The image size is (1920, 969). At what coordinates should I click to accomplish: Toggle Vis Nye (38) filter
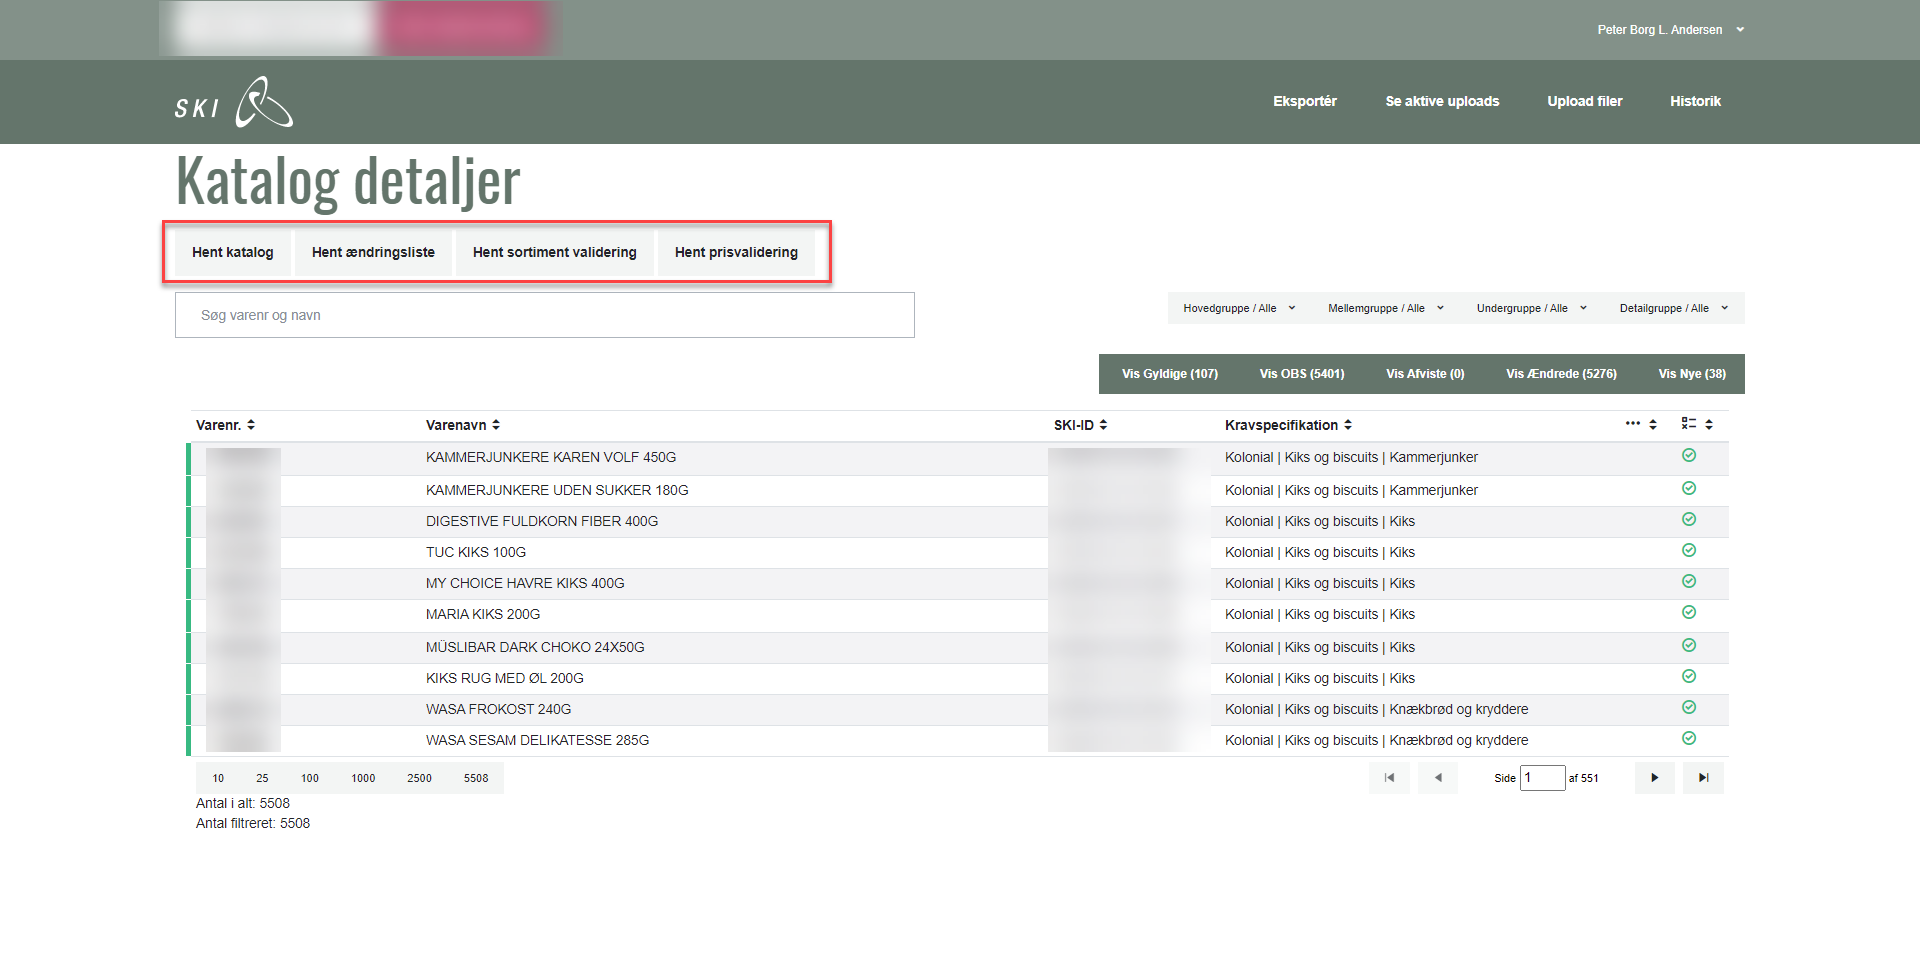coord(1691,374)
